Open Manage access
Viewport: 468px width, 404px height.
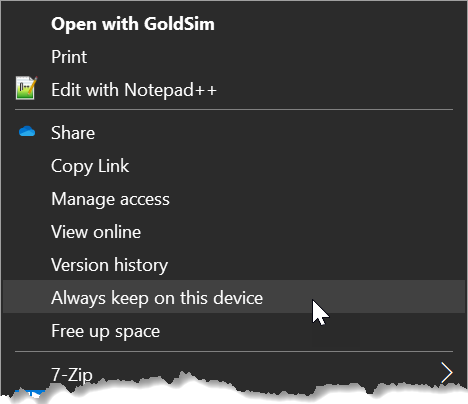point(233,199)
